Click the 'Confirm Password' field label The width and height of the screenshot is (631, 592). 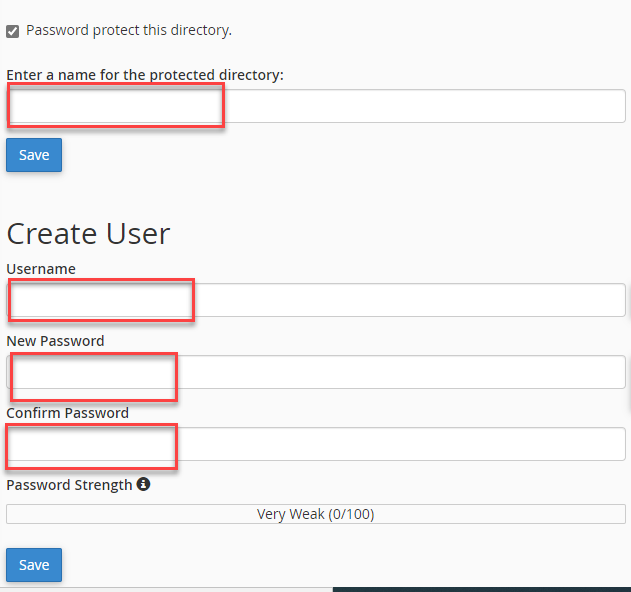(x=68, y=413)
